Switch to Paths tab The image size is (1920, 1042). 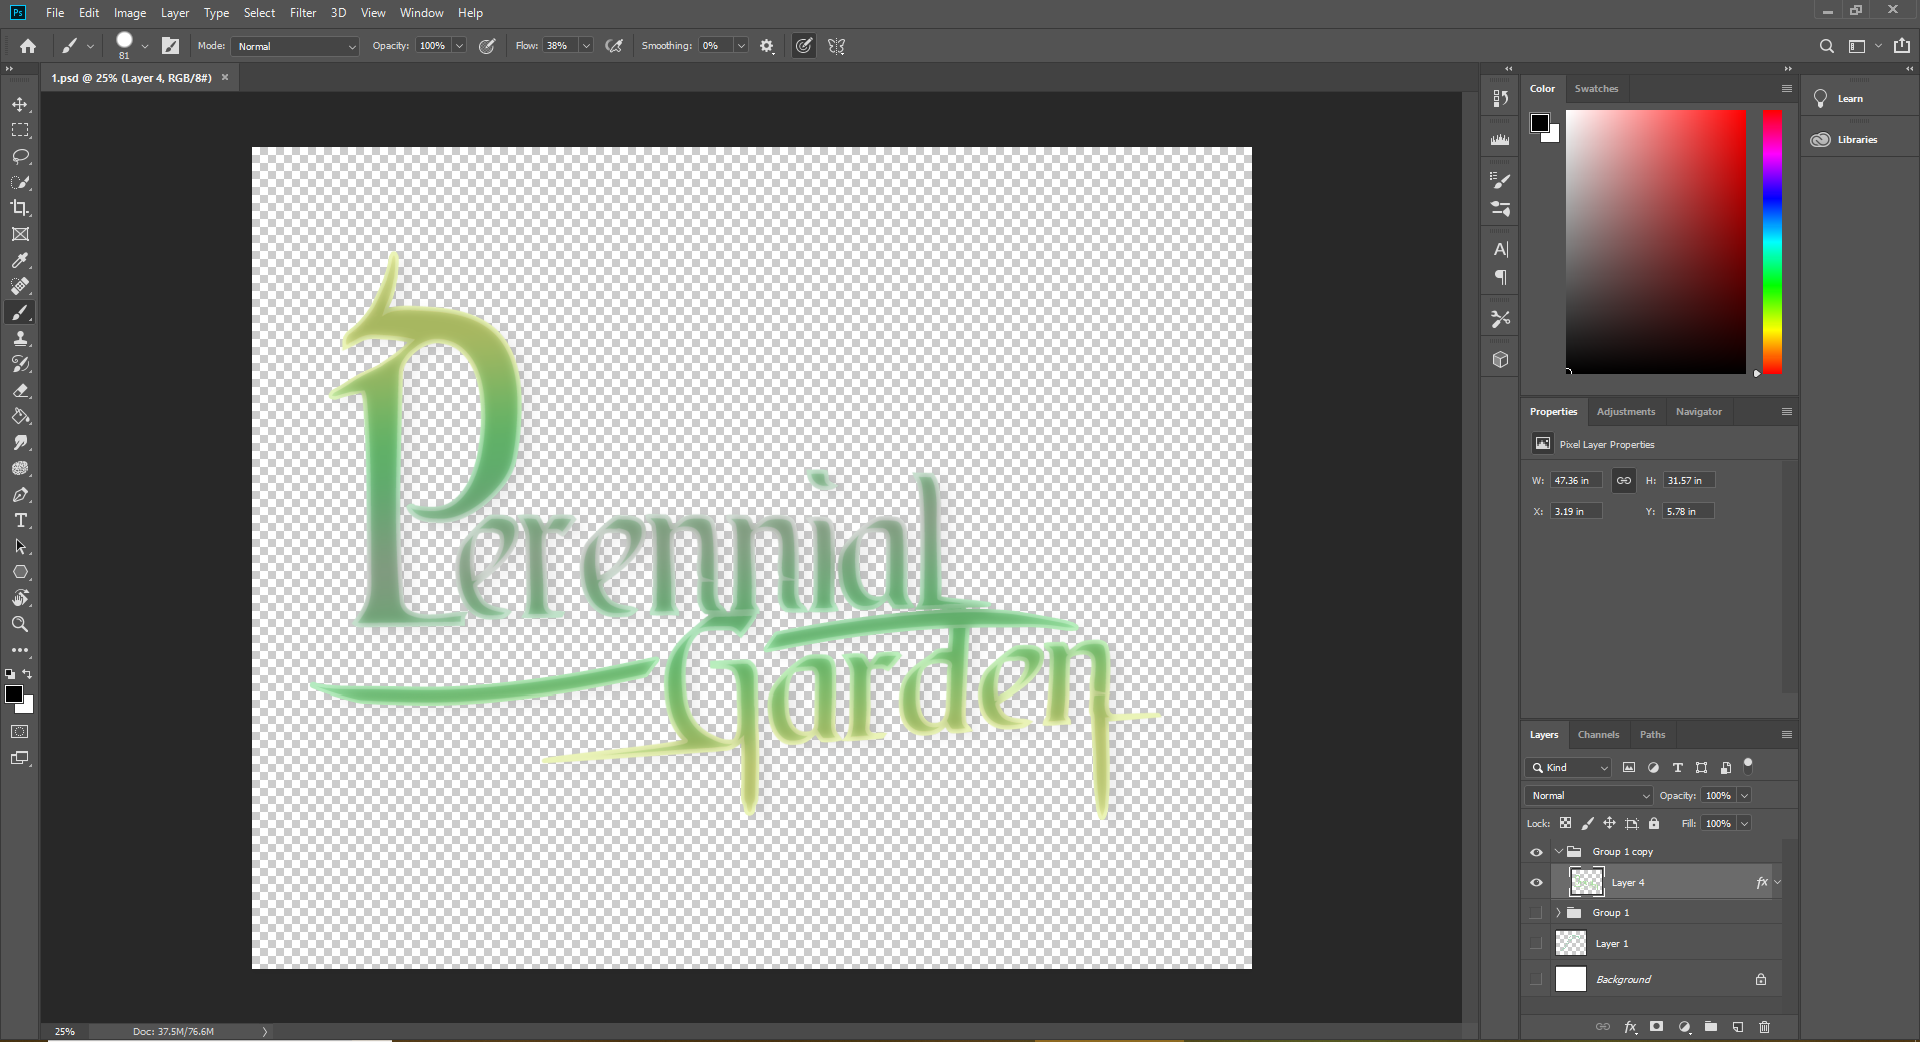tap(1653, 735)
